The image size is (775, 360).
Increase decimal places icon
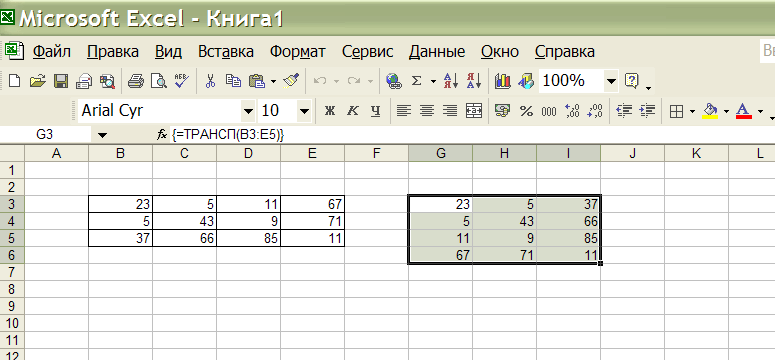pyautogui.click(x=572, y=111)
